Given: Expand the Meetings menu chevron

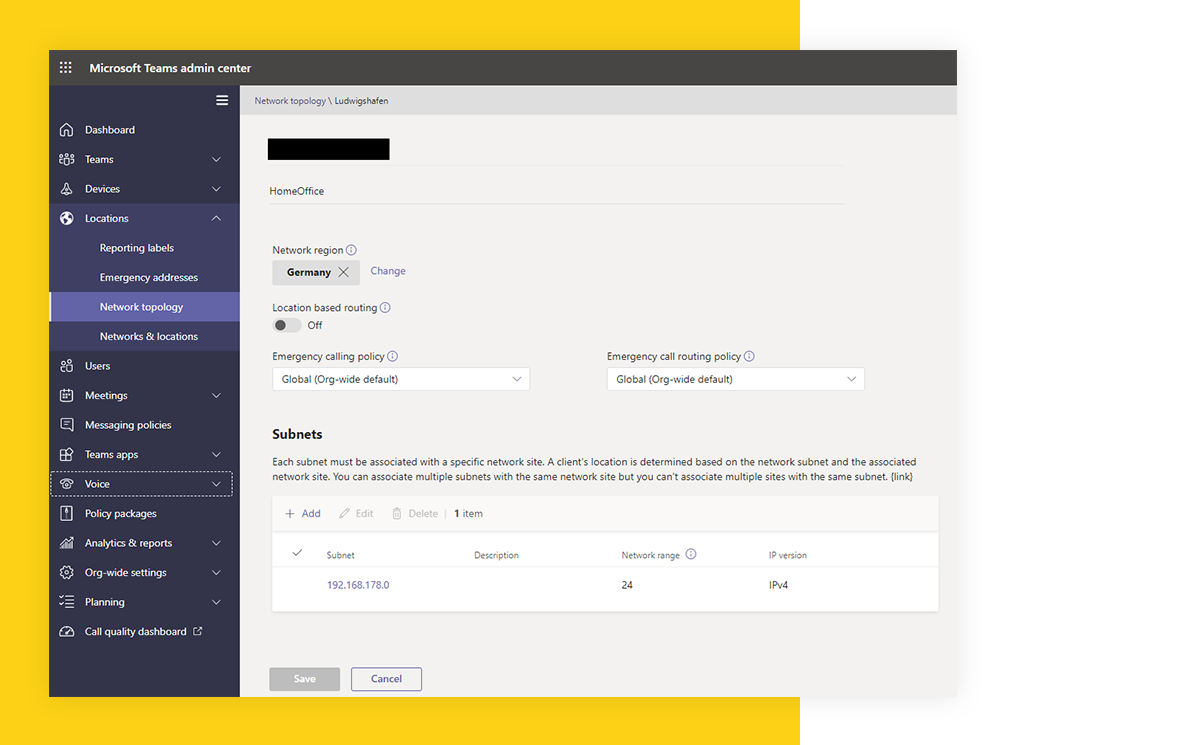Looking at the screenshot, I should (216, 395).
